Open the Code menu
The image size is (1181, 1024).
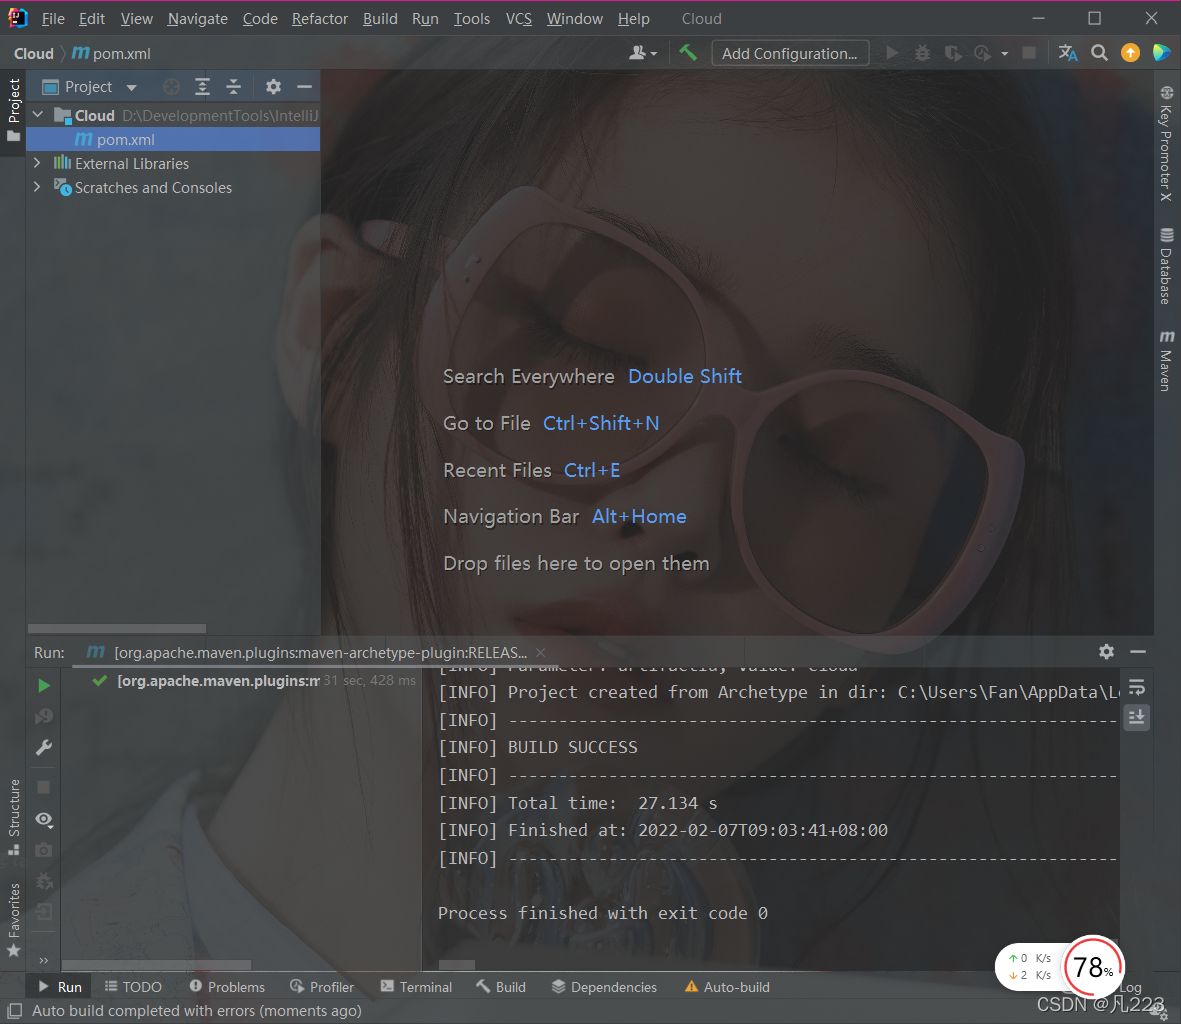260,19
